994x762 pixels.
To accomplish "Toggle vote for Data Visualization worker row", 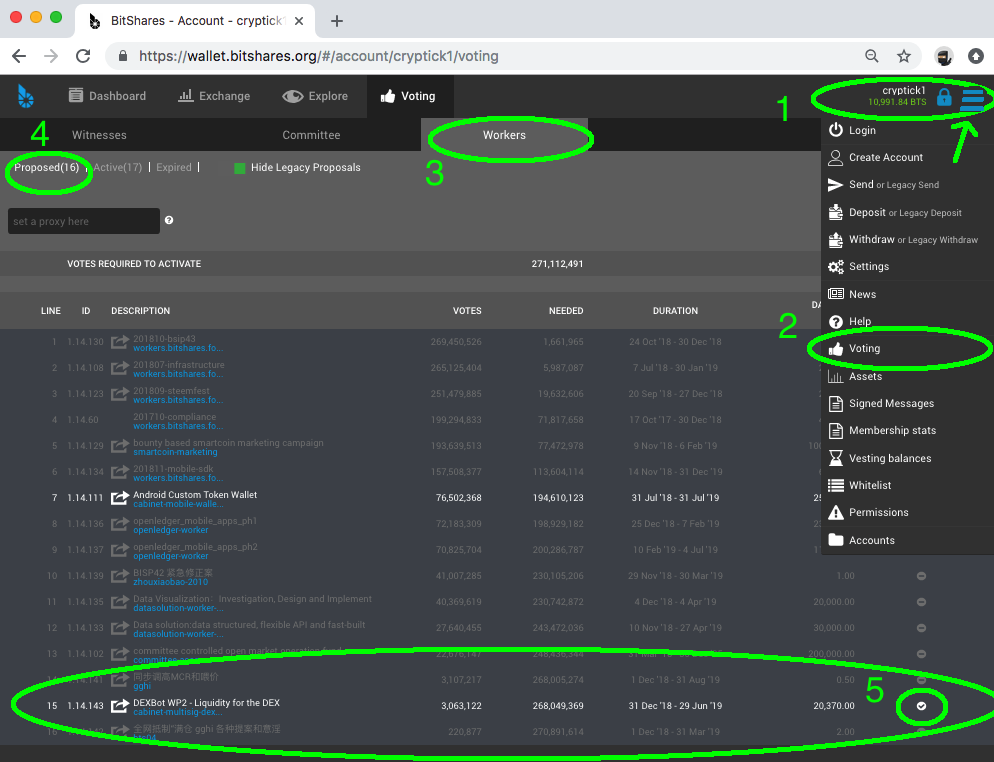I will [921, 602].
